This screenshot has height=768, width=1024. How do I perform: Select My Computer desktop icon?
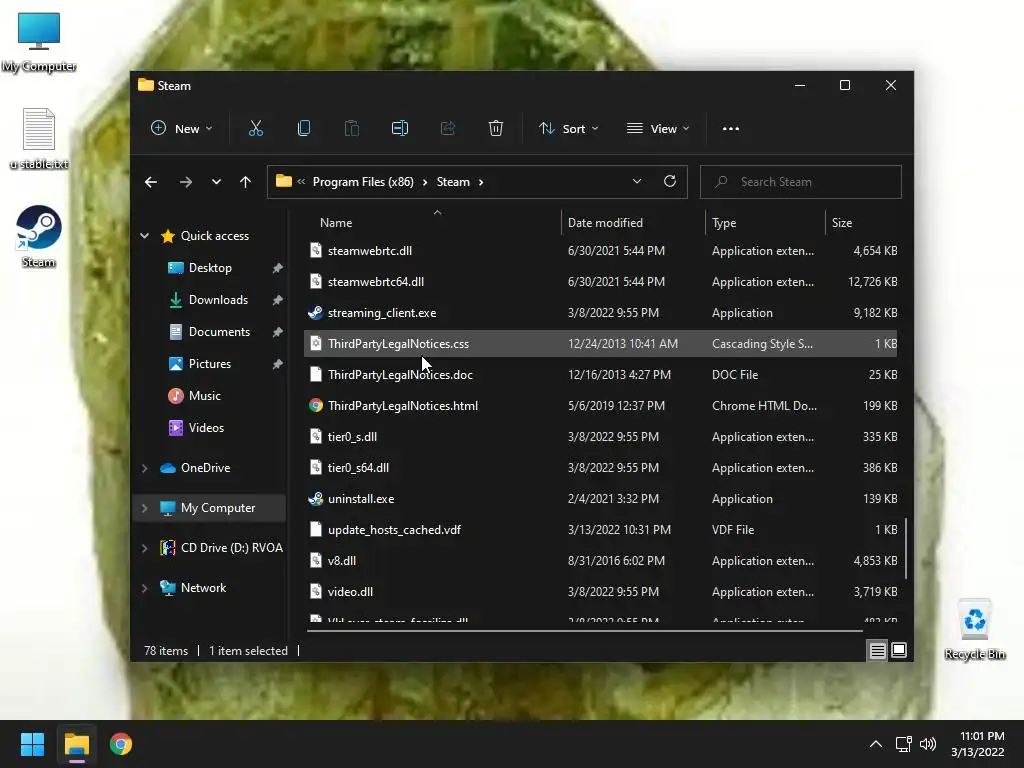point(39,42)
